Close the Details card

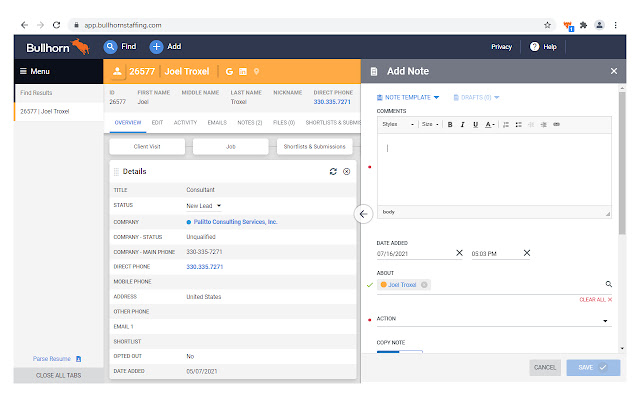[x=347, y=171]
